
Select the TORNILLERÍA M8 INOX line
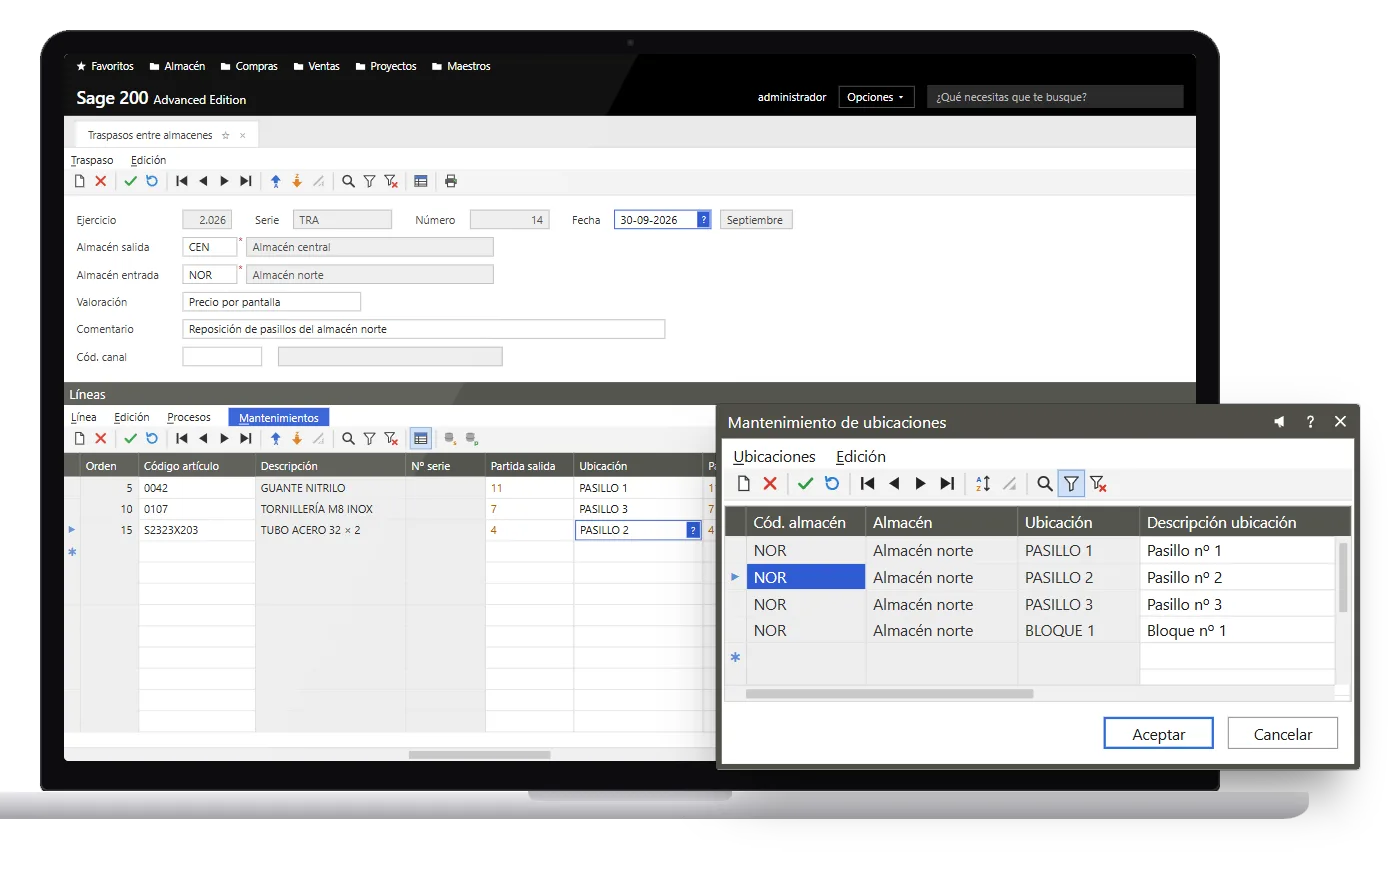[390, 509]
